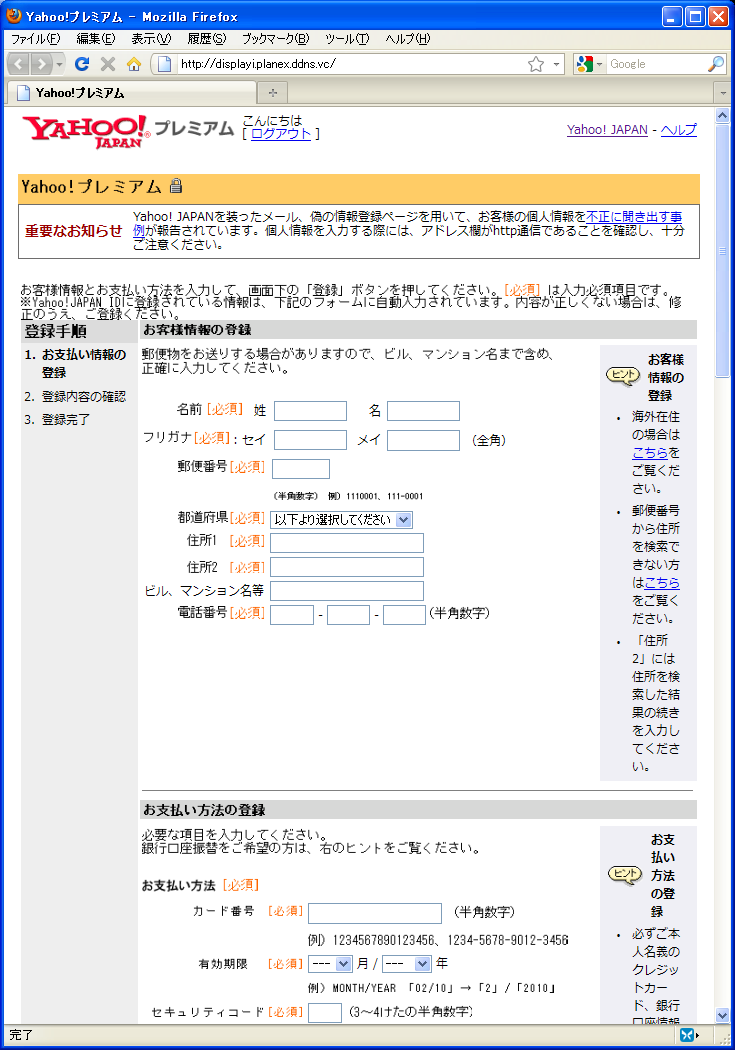Click the Firefox back arrow button
This screenshot has width=735, height=1050.
19,64
